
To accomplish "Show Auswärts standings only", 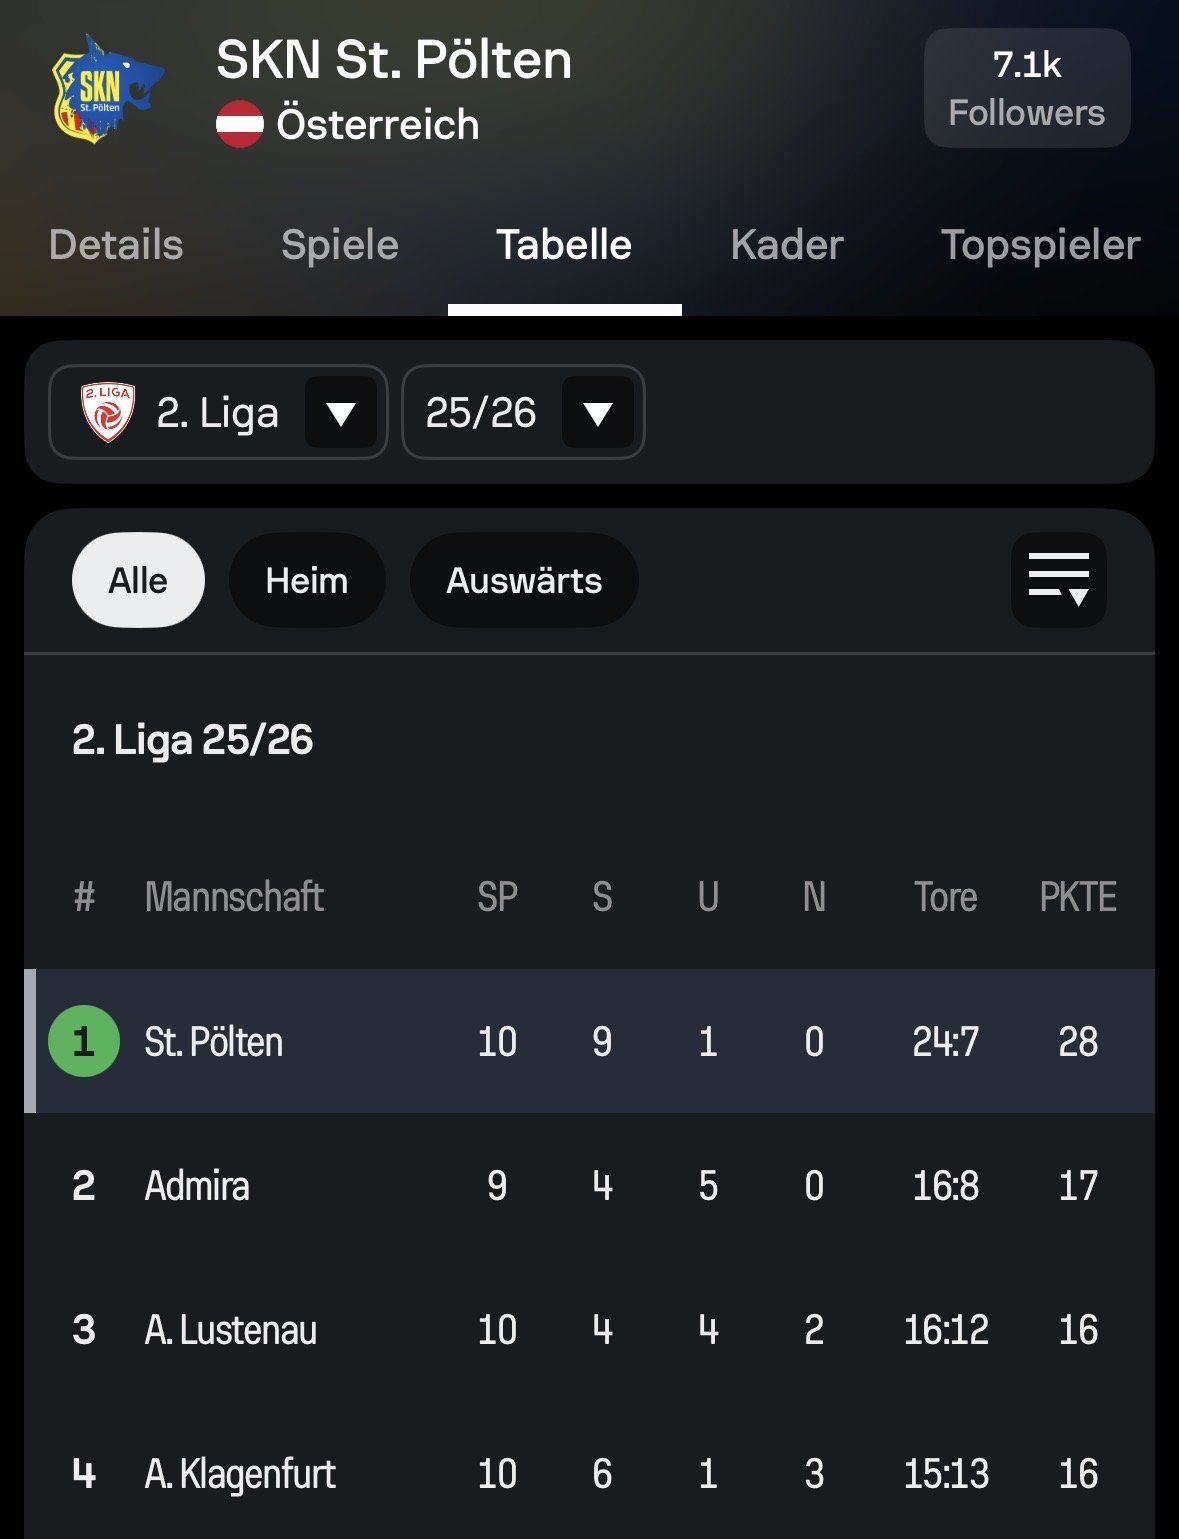I will pos(524,580).
